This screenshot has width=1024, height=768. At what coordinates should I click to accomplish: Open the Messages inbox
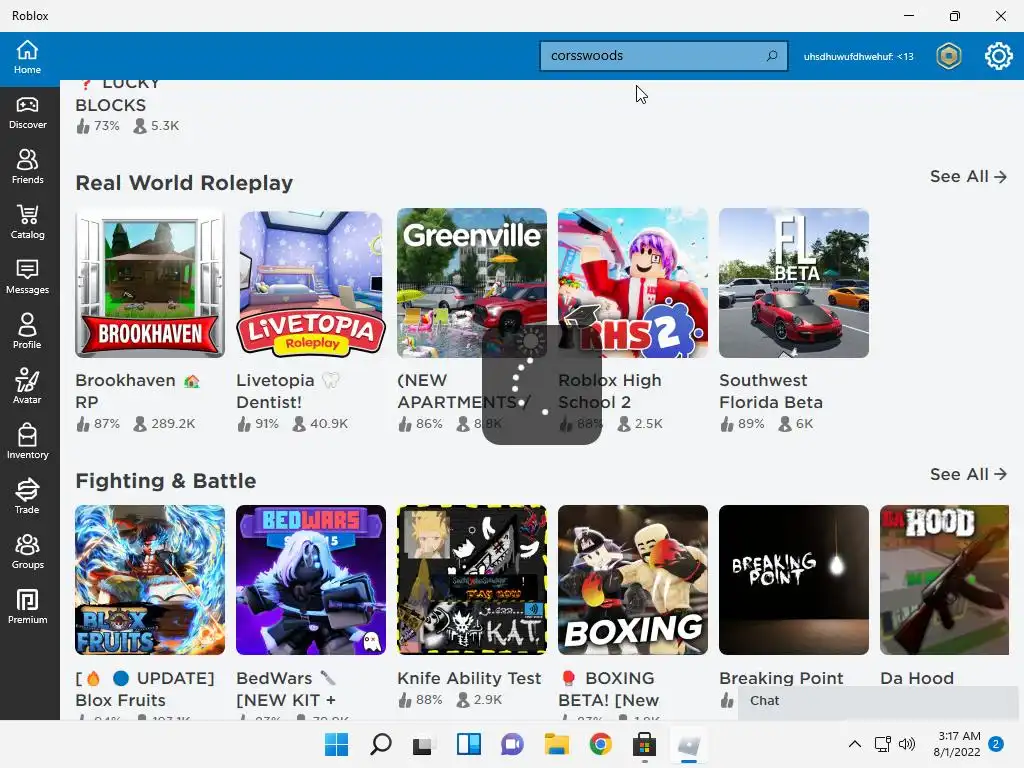pos(27,277)
